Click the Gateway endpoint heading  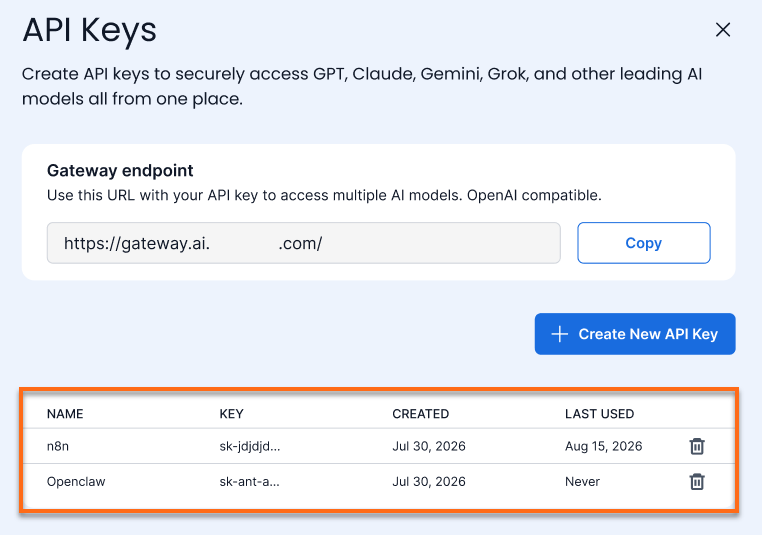click(x=120, y=171)
